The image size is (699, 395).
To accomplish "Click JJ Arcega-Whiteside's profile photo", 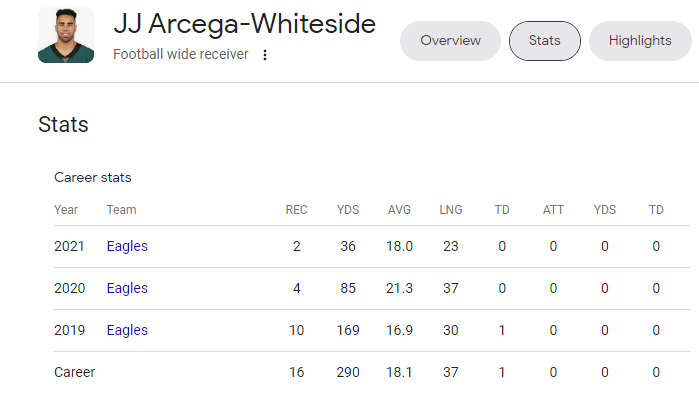I will (x=66, y=35).
